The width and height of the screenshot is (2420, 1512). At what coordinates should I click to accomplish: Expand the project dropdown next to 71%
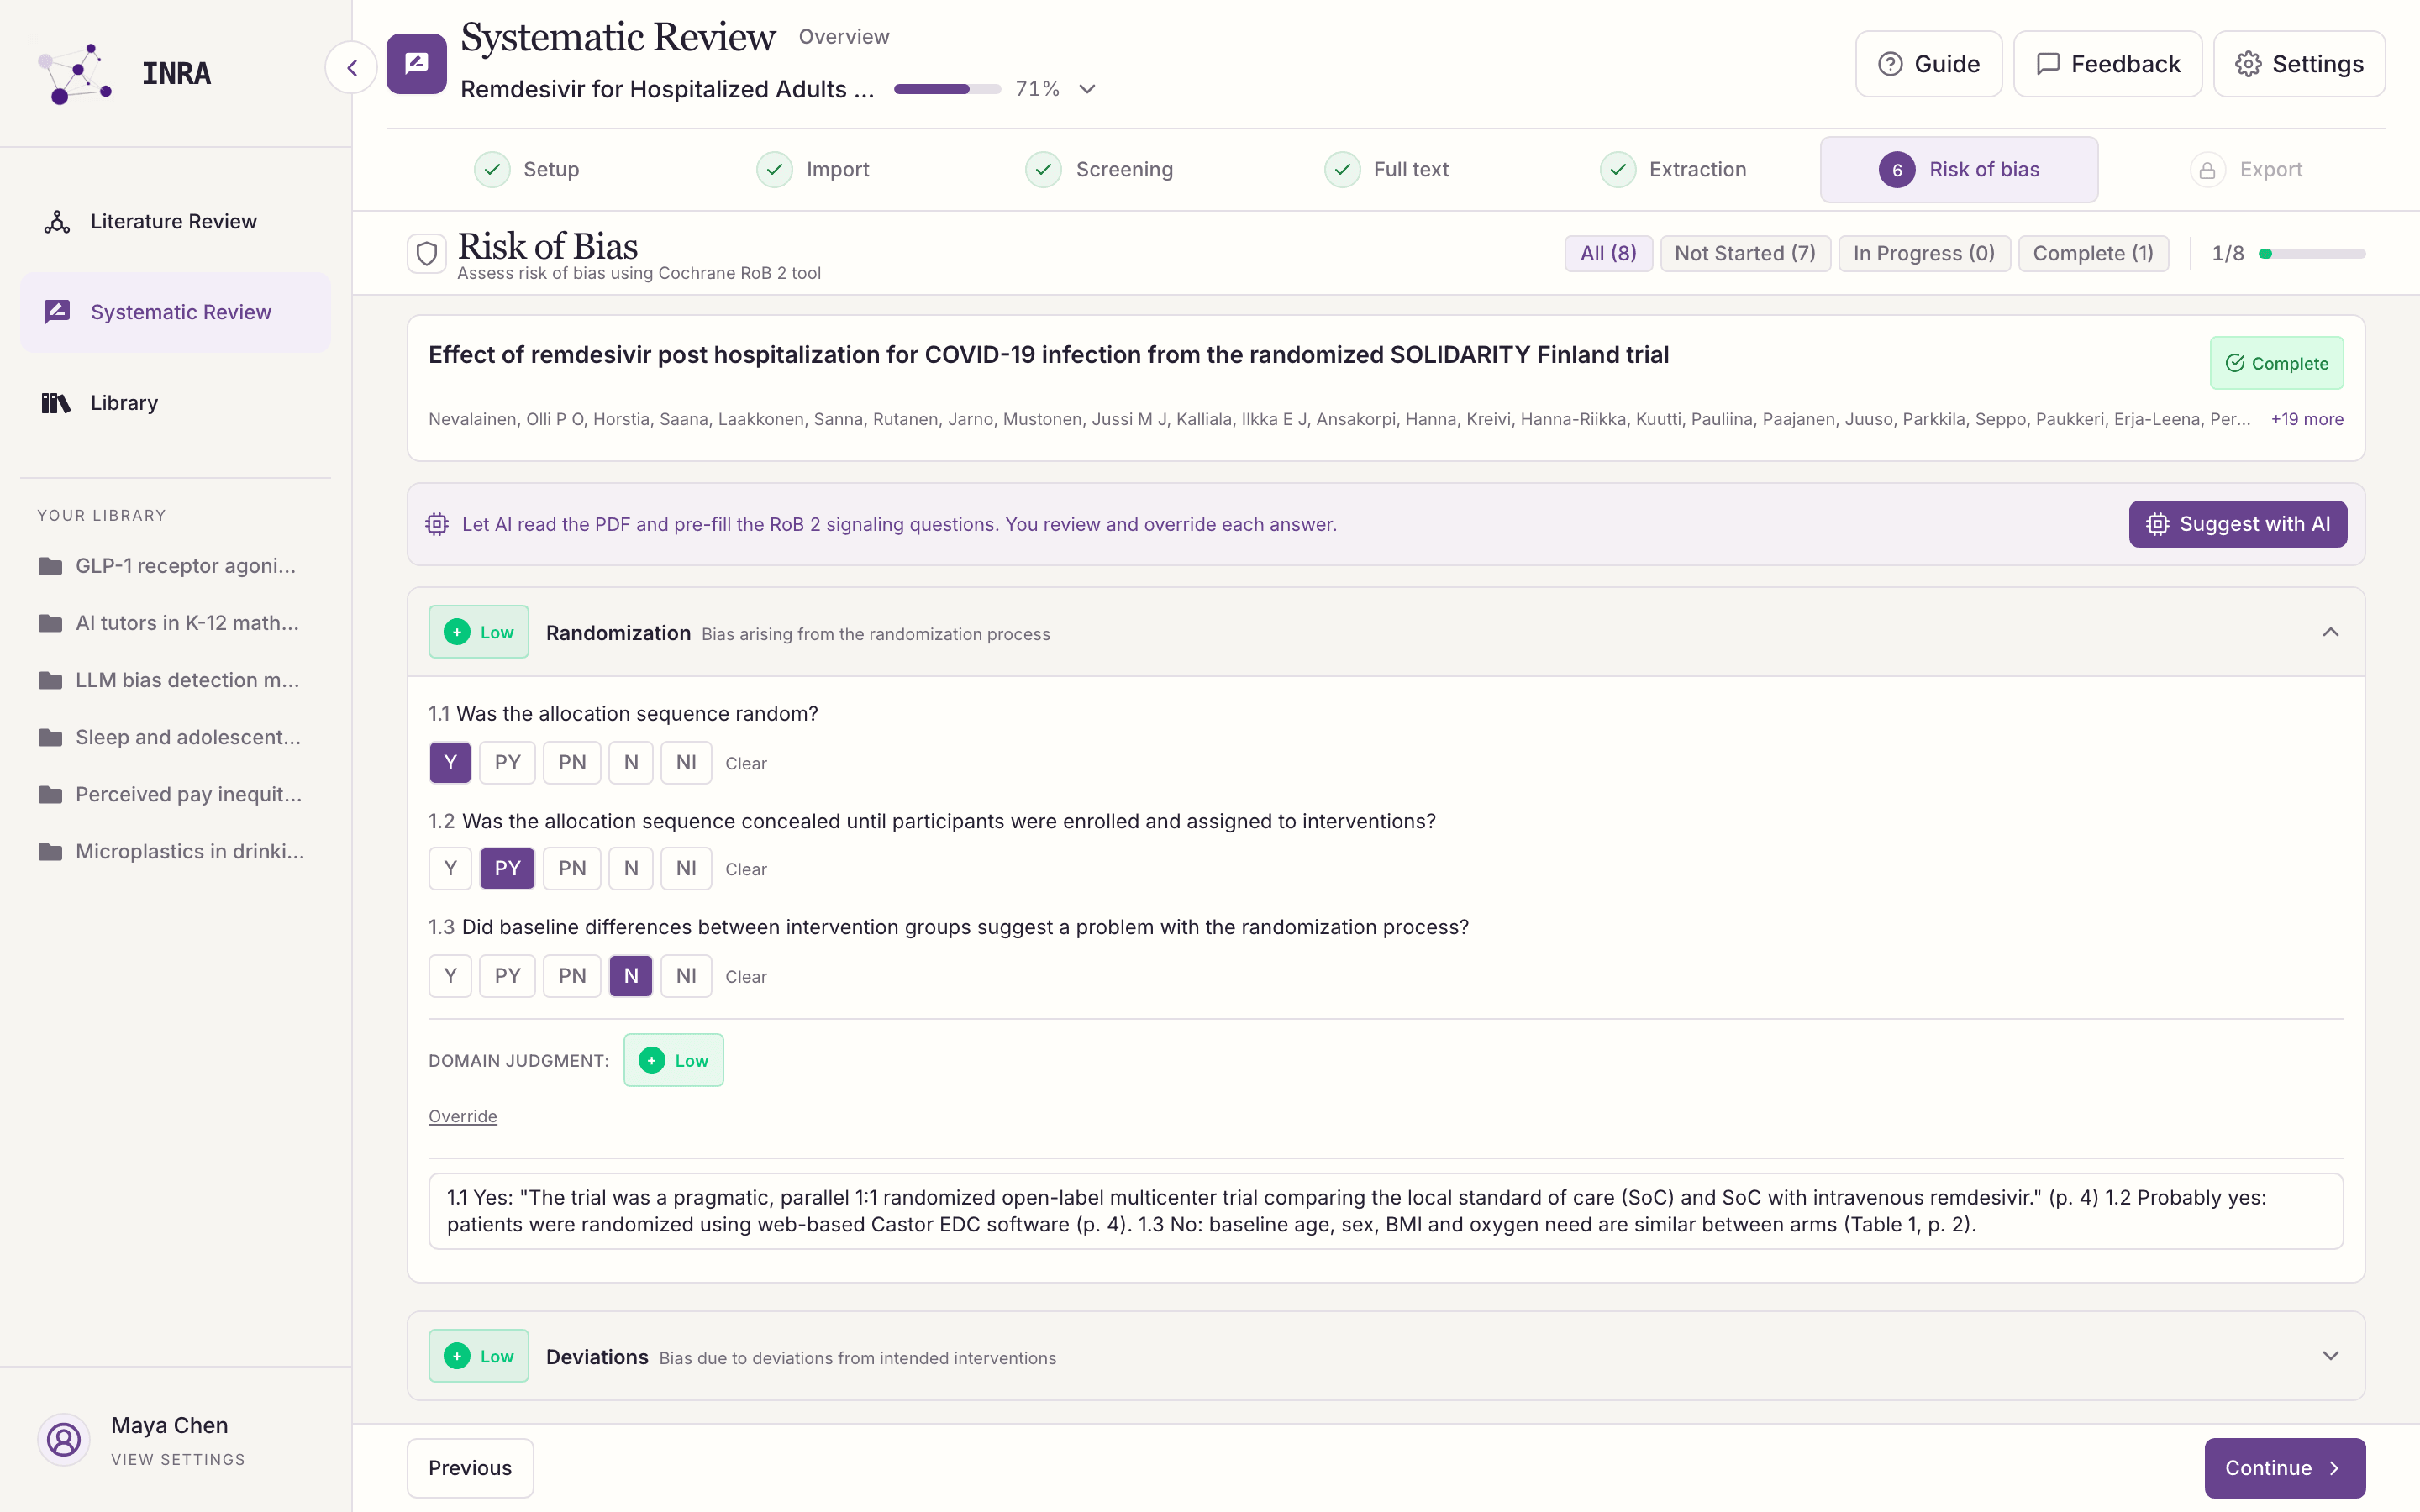click(x=1087, y=89)
